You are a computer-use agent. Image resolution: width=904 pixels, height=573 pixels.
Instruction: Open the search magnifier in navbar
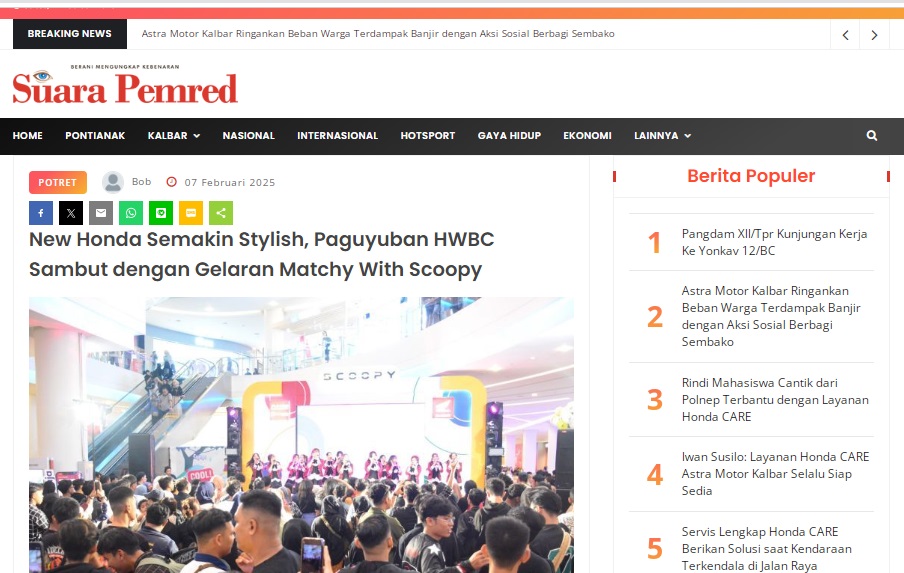click(872, 135)
